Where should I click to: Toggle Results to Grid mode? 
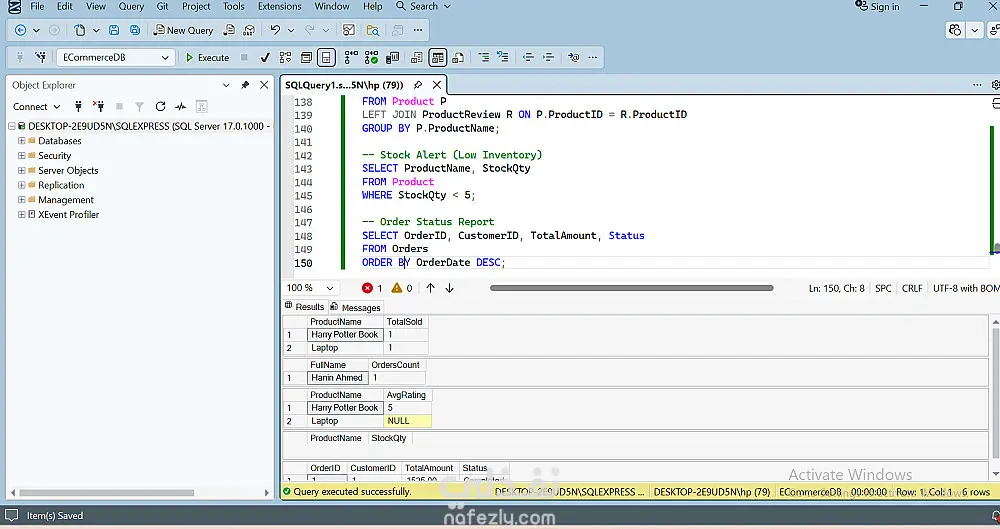(438, 57)
